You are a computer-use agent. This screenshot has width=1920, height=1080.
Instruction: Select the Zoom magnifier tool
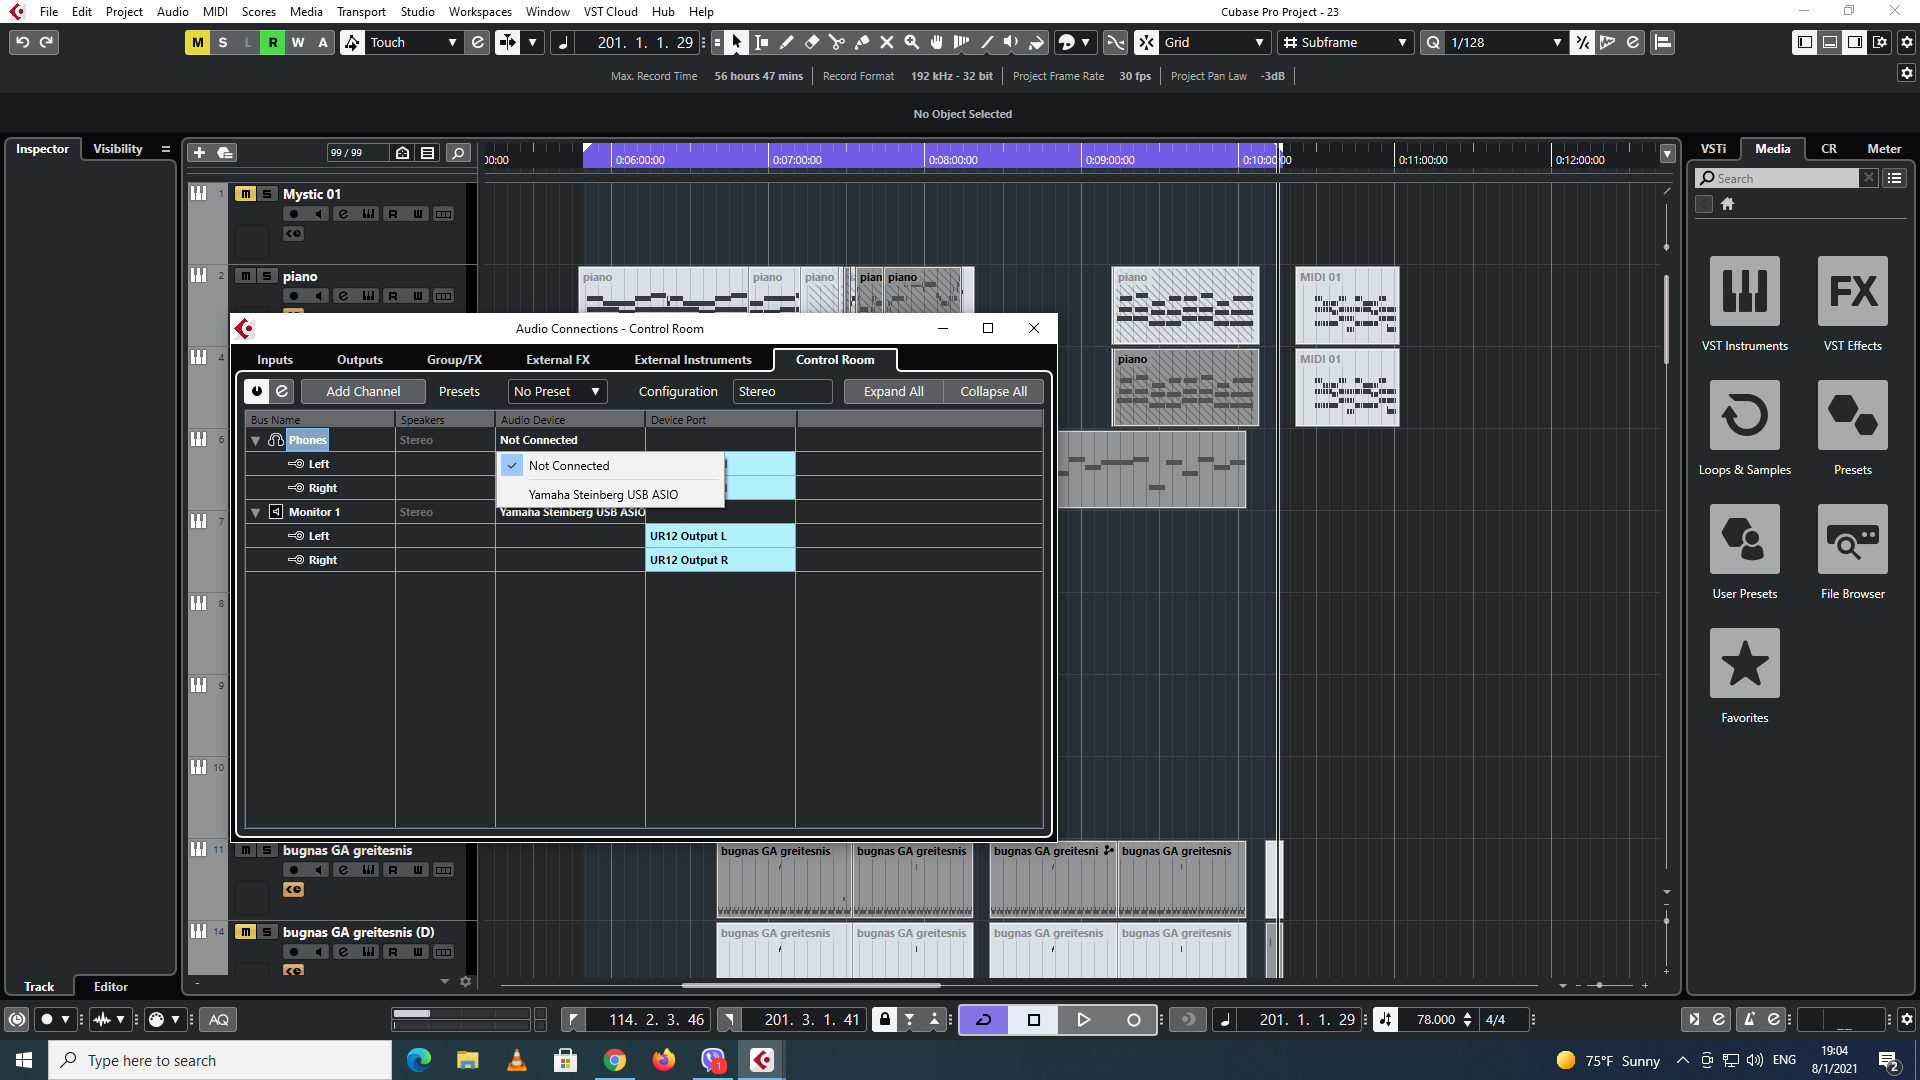[912, 42]
